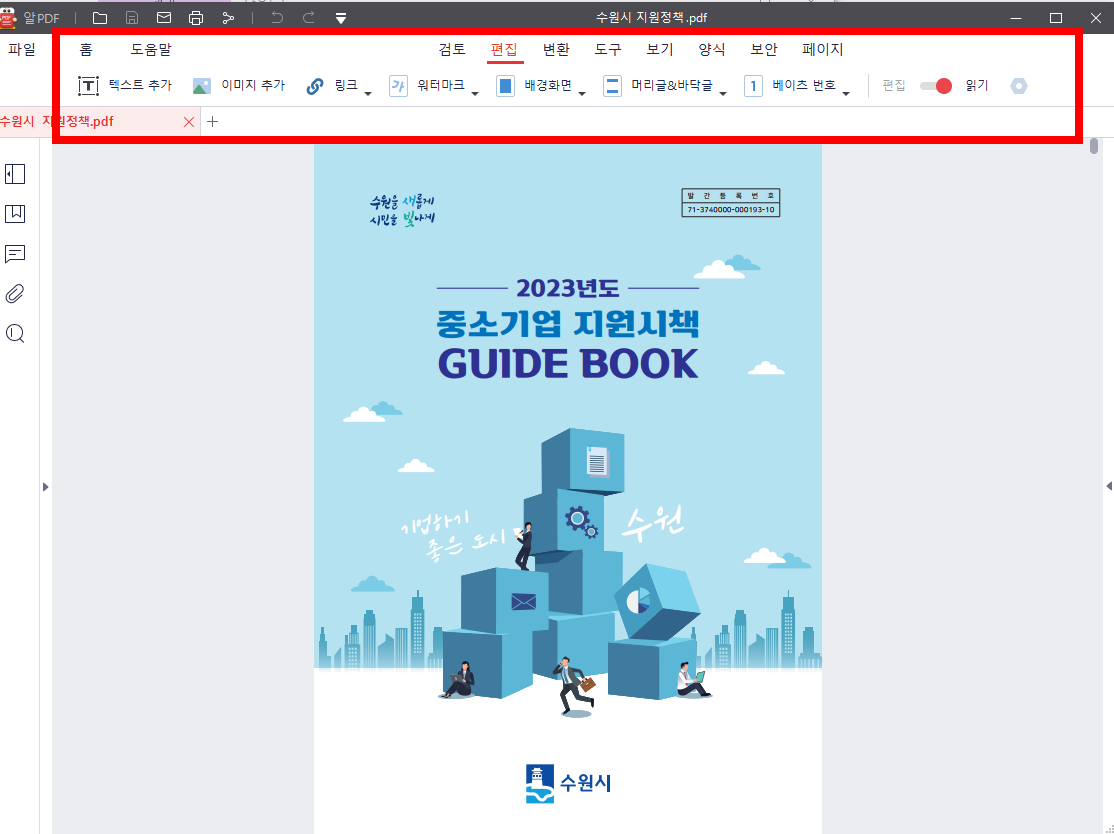Screen dimensions: 1114x834
Task: Open the bookmarks panel
Action: pos(14,214)
